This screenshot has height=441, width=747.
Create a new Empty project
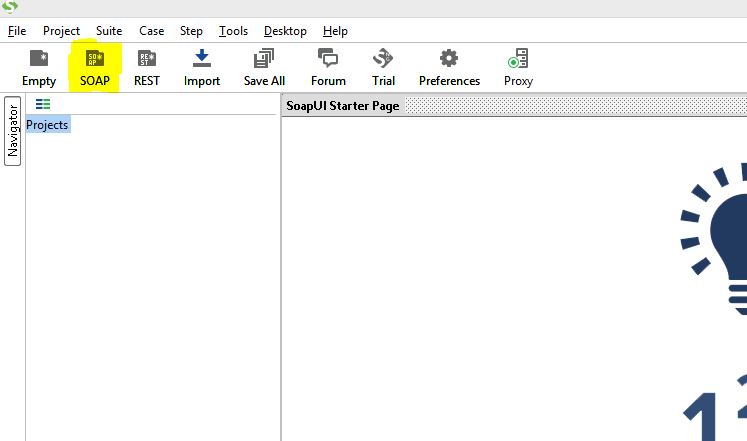[x=39, y=68]
